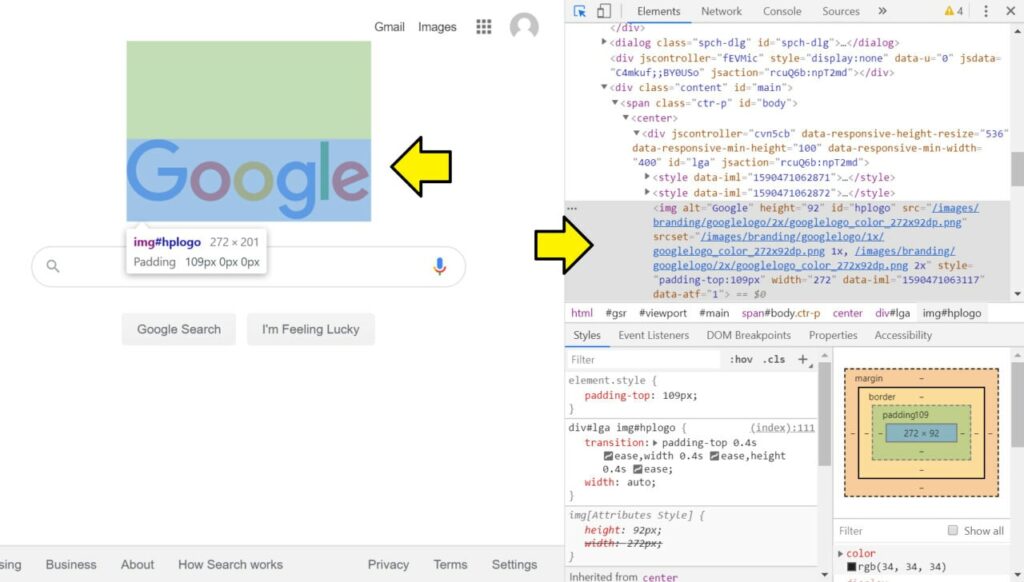
Task: Open the Google account avatar
Action: [x=524, y=27]
